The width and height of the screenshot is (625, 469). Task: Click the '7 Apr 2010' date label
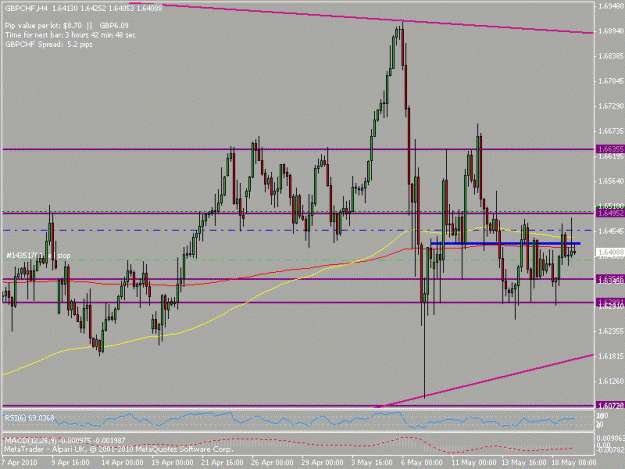click(19, 463)
